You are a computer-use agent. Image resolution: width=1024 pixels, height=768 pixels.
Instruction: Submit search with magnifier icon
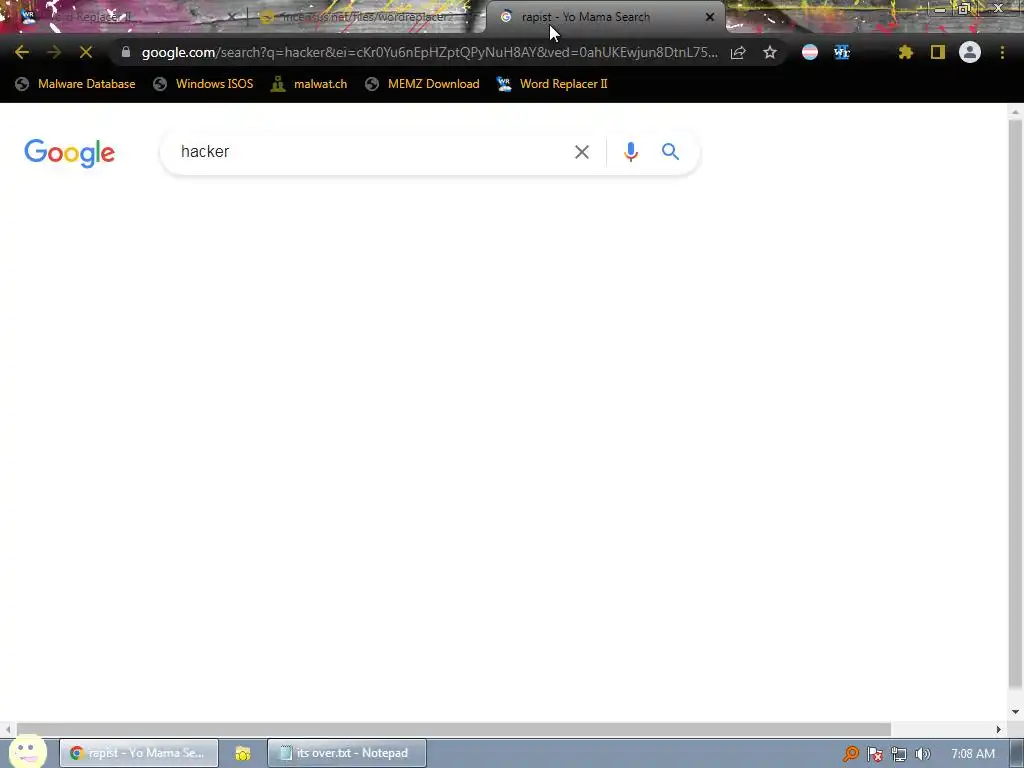[x=670, y=152]
